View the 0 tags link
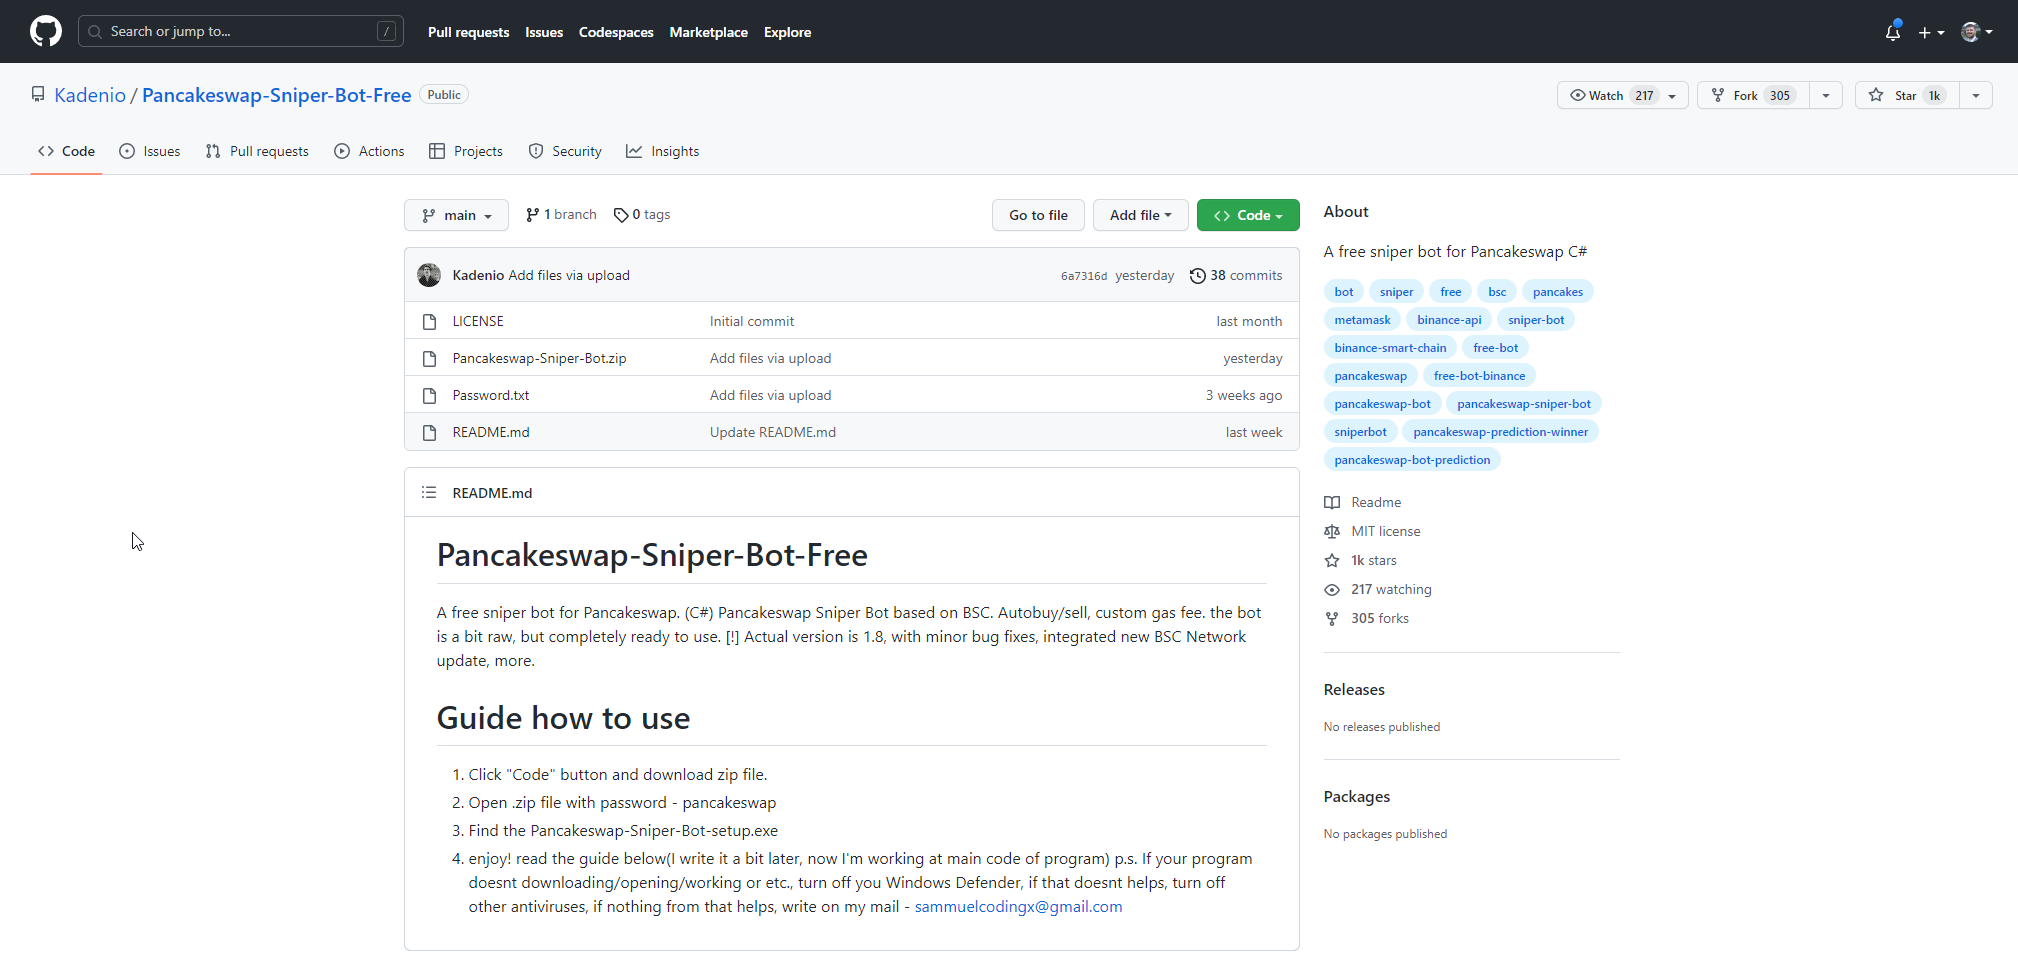The width and height of the screenshot is (2018, 976). tap(642, 215)
